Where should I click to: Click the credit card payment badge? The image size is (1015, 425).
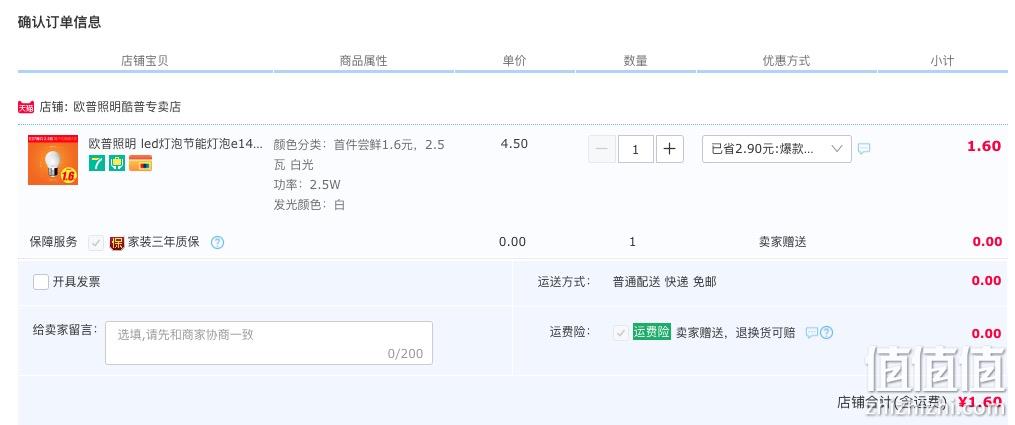point(140,163)
